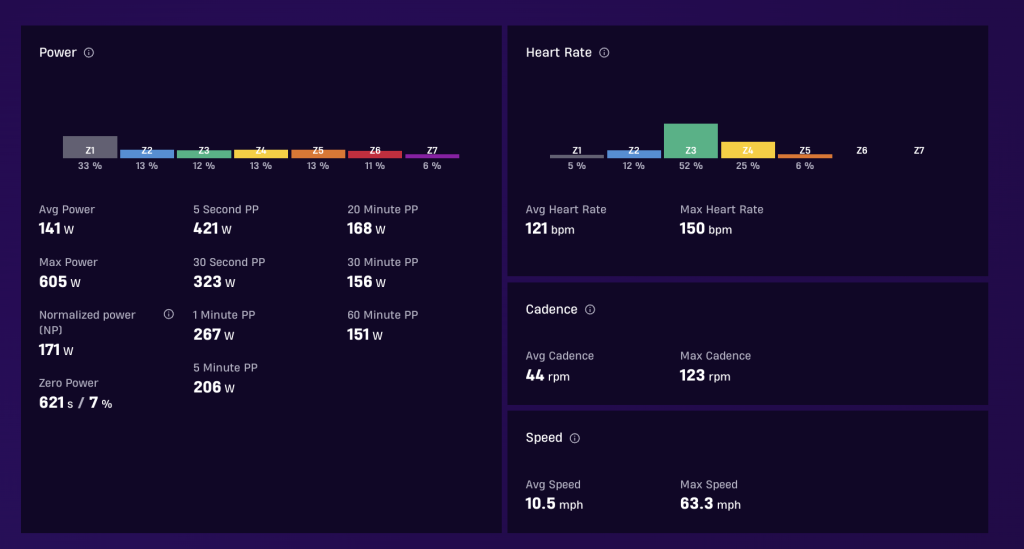Open the Cadence info icon
The image size is (1024, 549).
pos(590,309)
